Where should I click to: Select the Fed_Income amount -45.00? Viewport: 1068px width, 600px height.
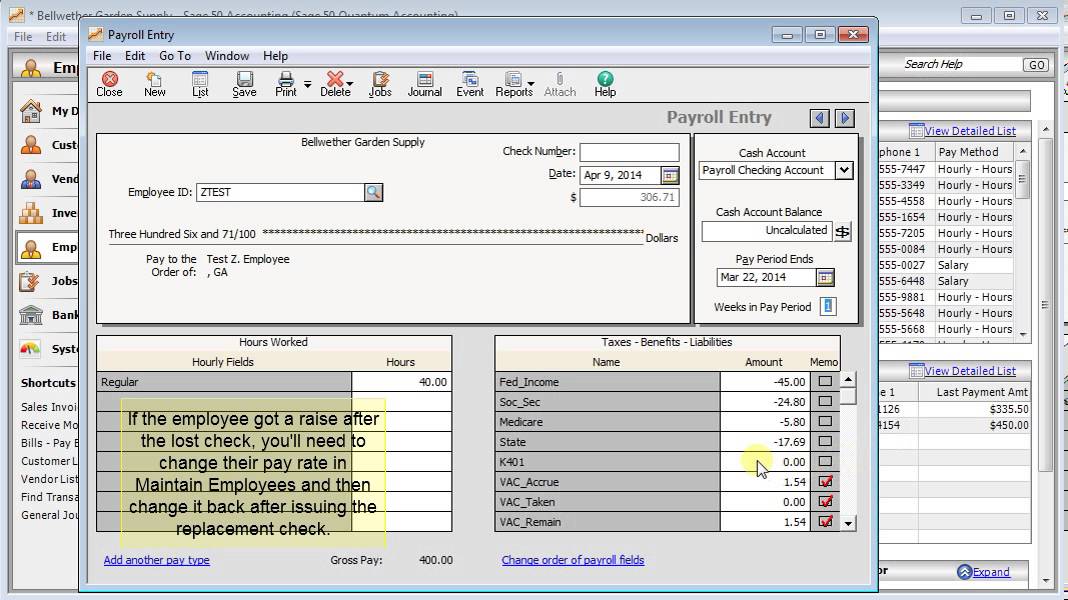point(765,382)
